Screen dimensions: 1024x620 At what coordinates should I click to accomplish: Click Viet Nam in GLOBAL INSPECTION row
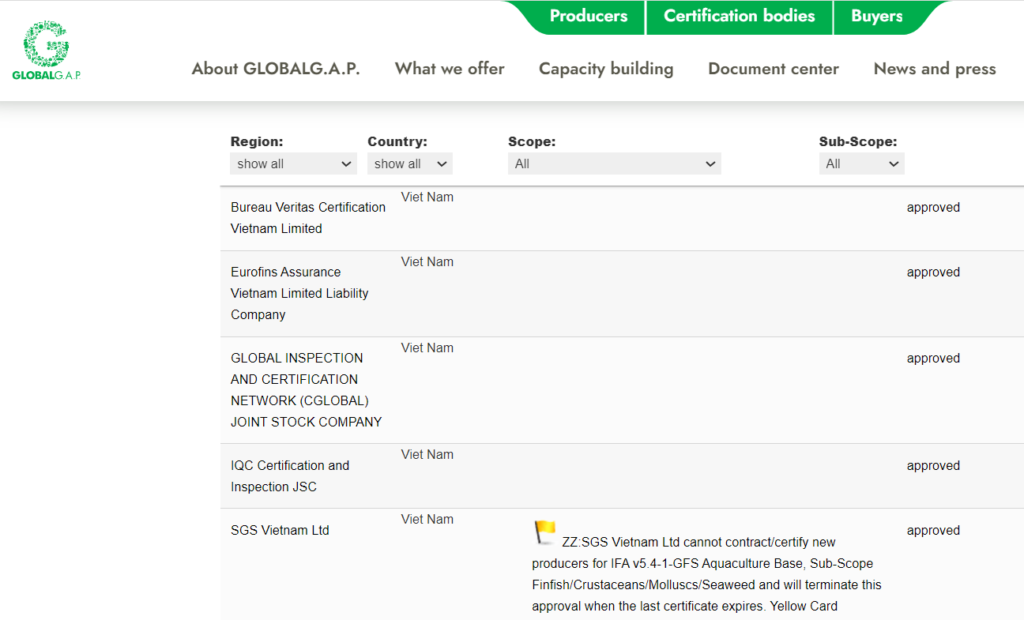[427, 348]
